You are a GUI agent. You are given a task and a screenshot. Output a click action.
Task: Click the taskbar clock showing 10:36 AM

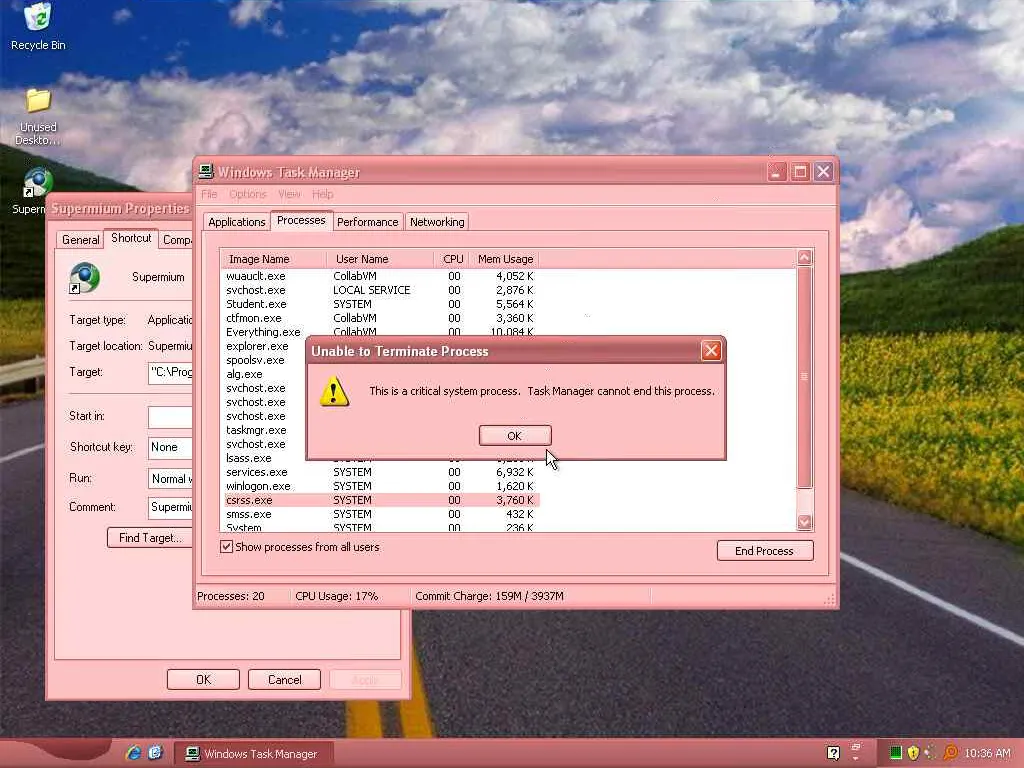click(x=987, y=754)
